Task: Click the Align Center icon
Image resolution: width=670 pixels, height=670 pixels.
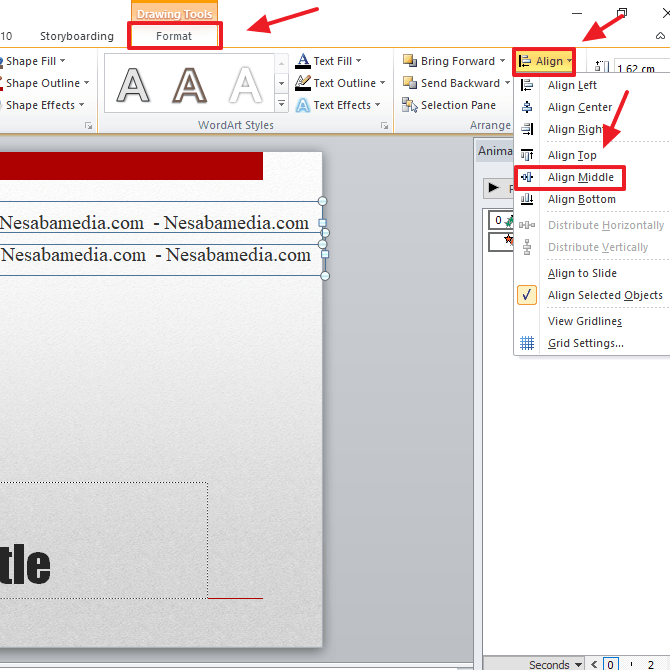Action: (x=527, y=107)
